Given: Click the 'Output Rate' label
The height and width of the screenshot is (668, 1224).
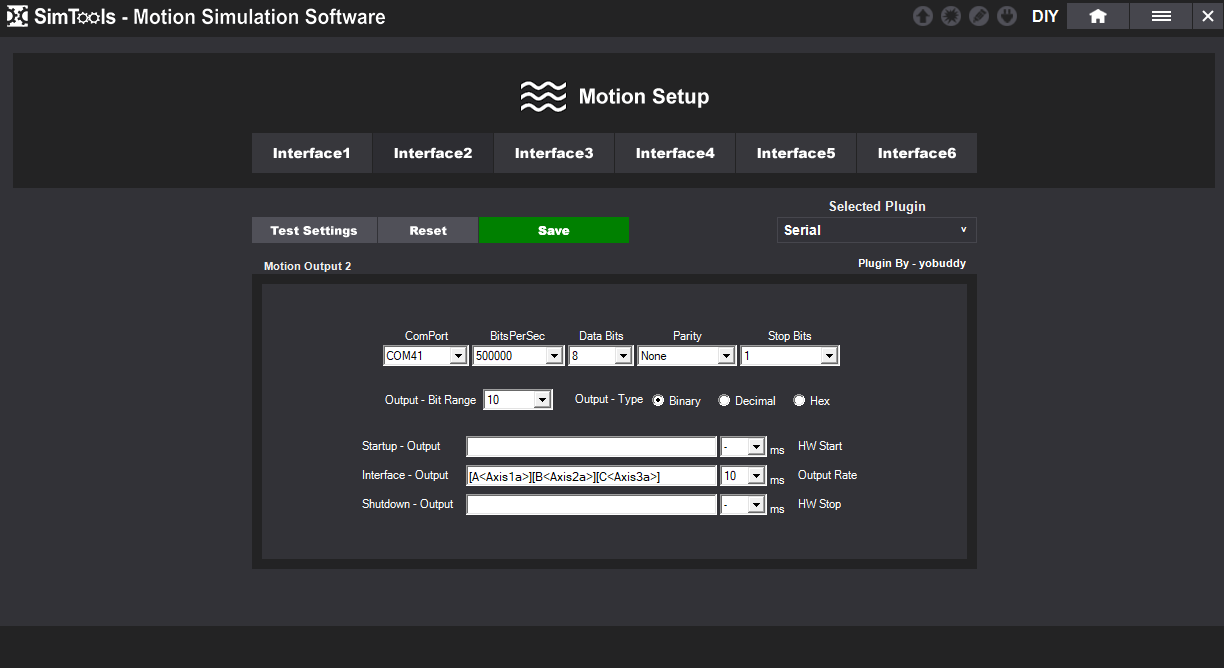Looking at the screenshot, I should pyautogui.click(x=827, y=475).
